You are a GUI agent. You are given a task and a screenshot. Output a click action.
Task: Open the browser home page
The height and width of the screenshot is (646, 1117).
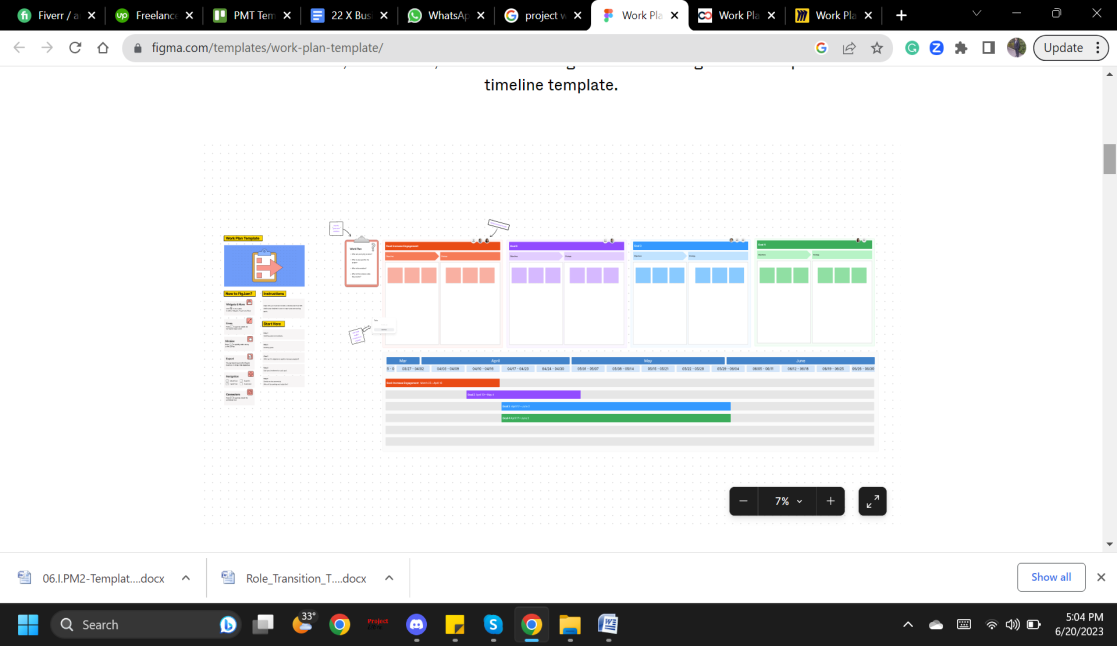[103, 48]
